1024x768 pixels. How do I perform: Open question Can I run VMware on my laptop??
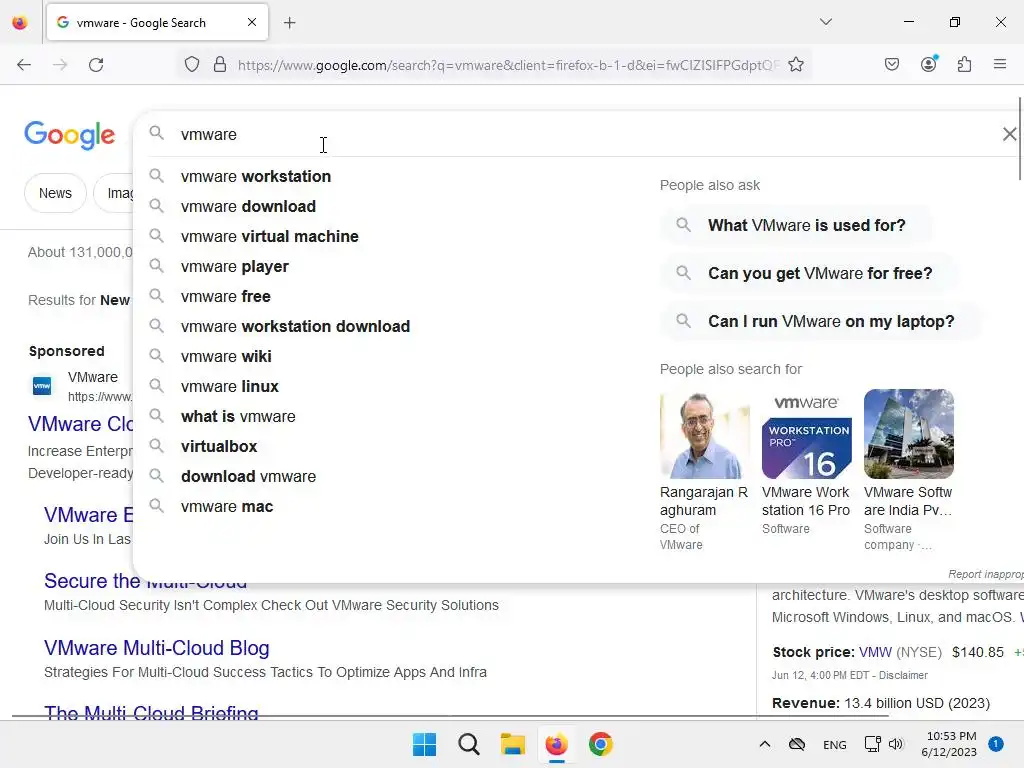coord(821,322)
